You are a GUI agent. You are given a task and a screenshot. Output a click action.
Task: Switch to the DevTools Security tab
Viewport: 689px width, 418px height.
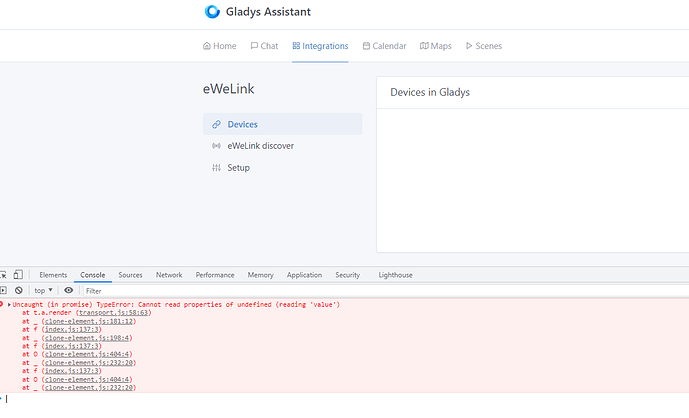[x=348, y=275]
